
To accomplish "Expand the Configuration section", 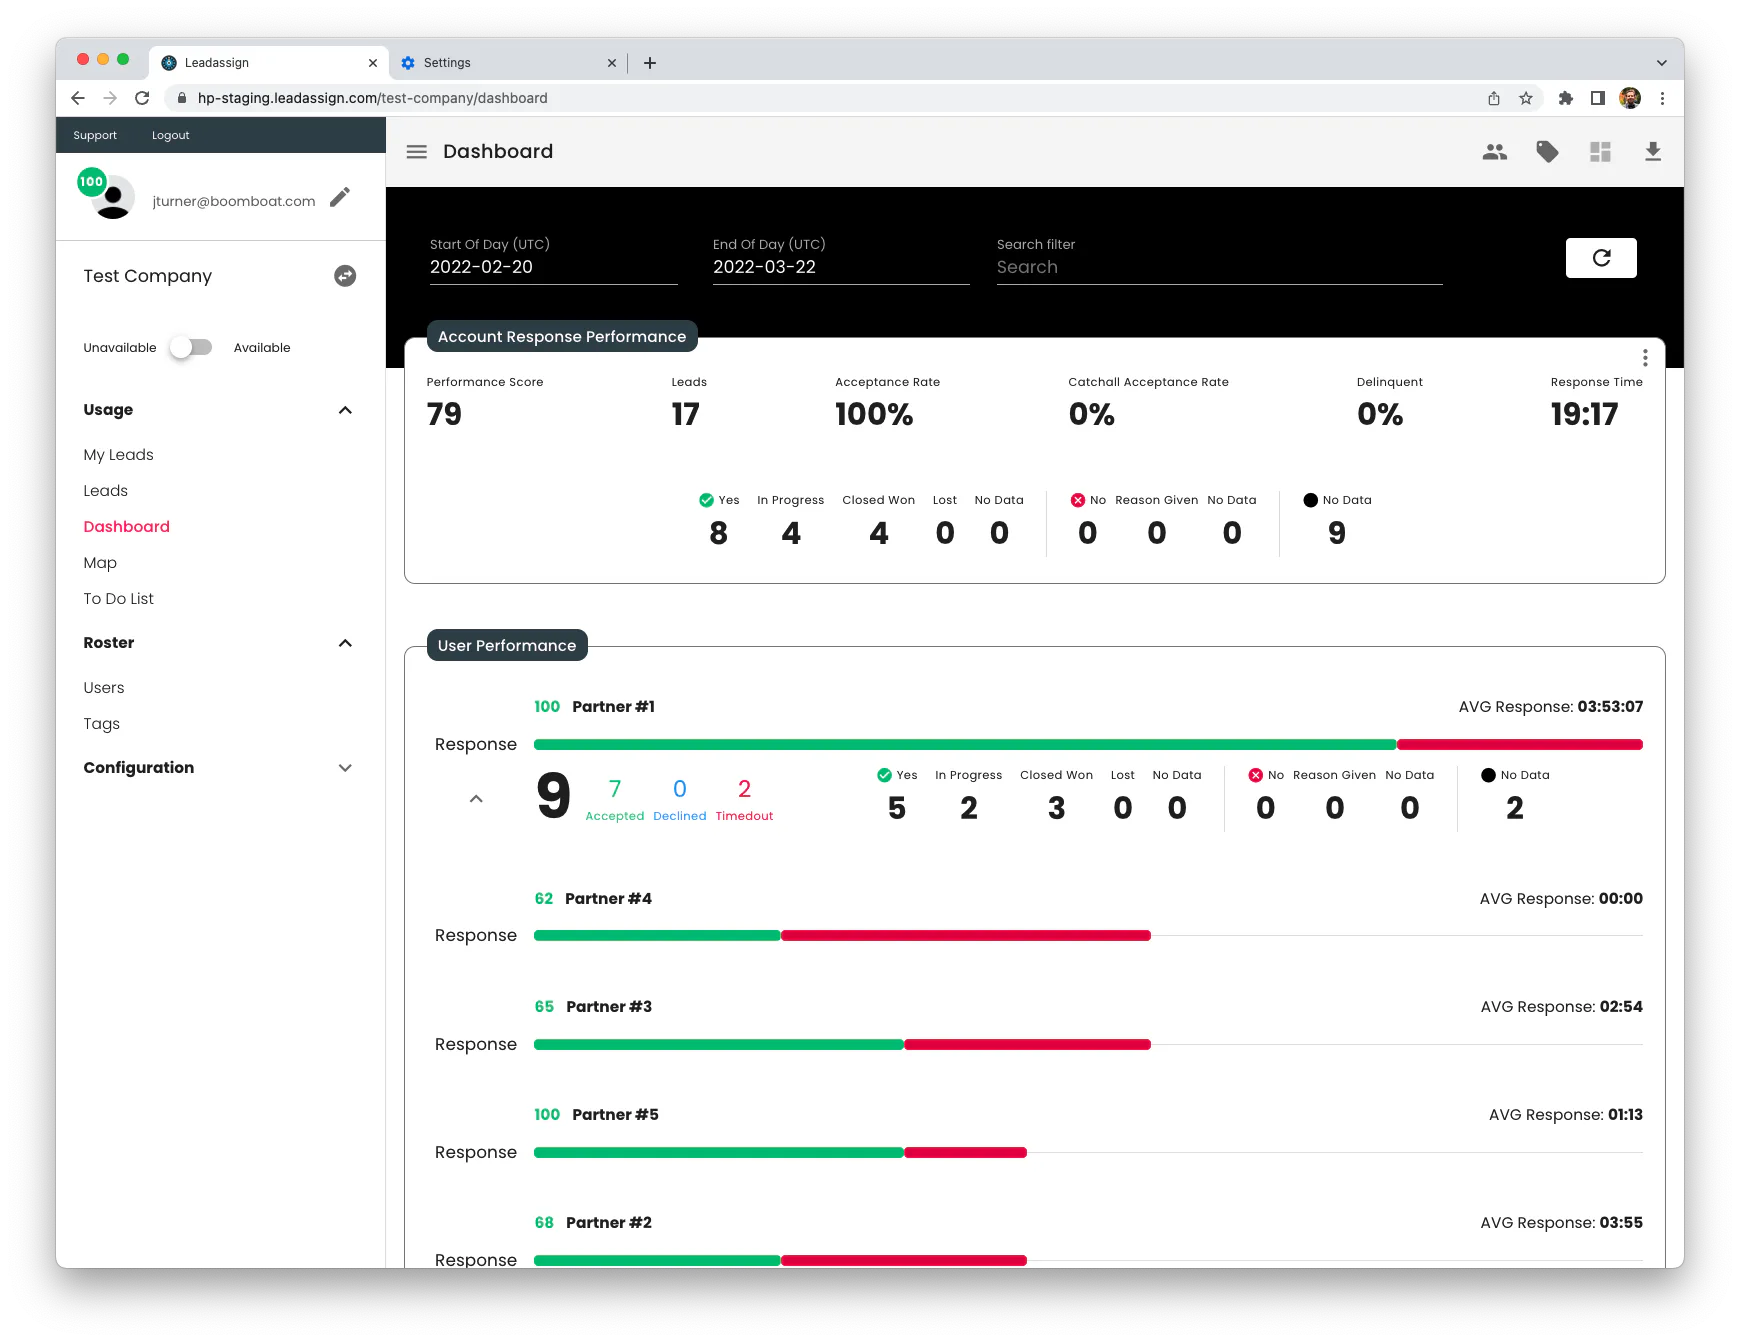I will click(345, 768).
